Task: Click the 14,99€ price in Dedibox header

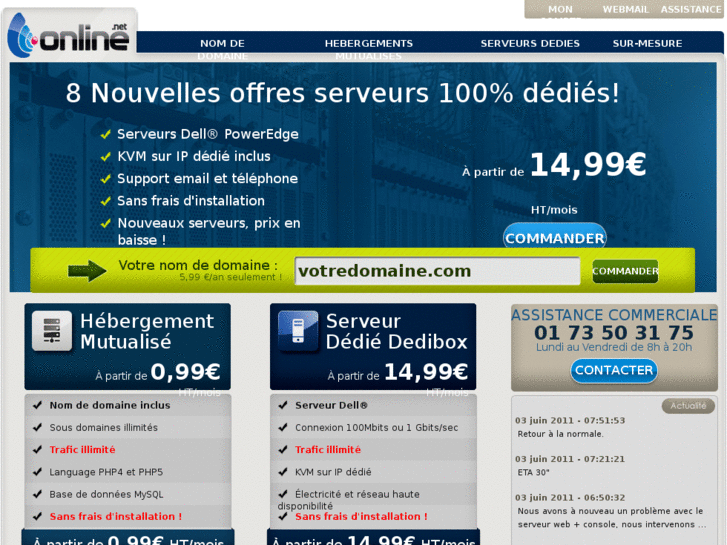Action: (x=426, y=372)
